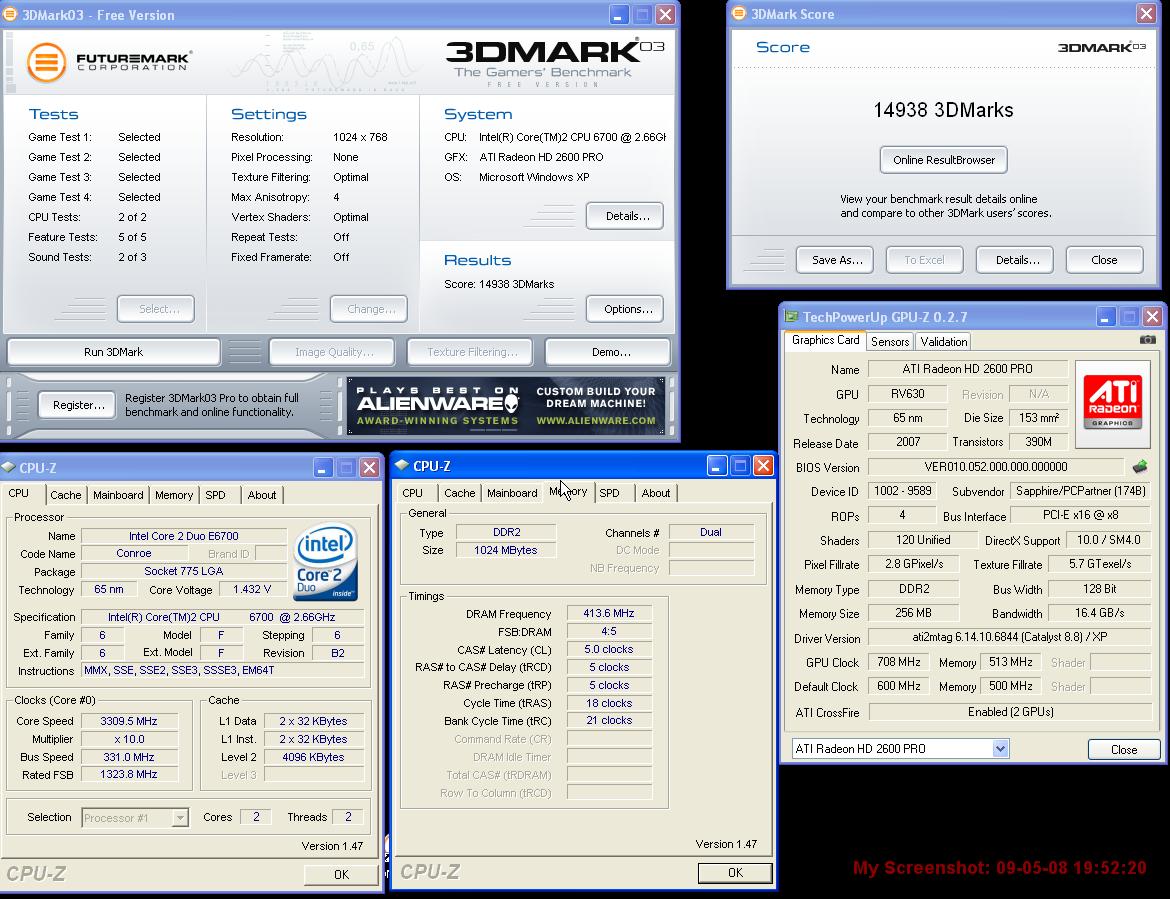The height and width of the screenshot is (899, 1170).
Task: Click OK in the left CPU-Z window
Action: click(341, 874)
